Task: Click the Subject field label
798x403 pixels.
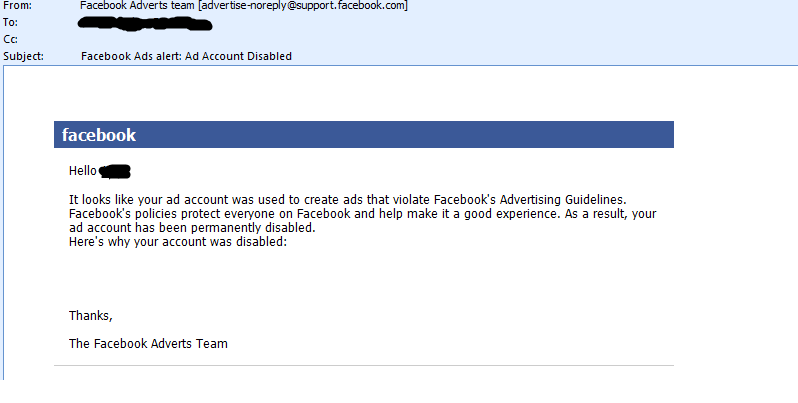Action: pyautogui.click(x=24, y=56)
